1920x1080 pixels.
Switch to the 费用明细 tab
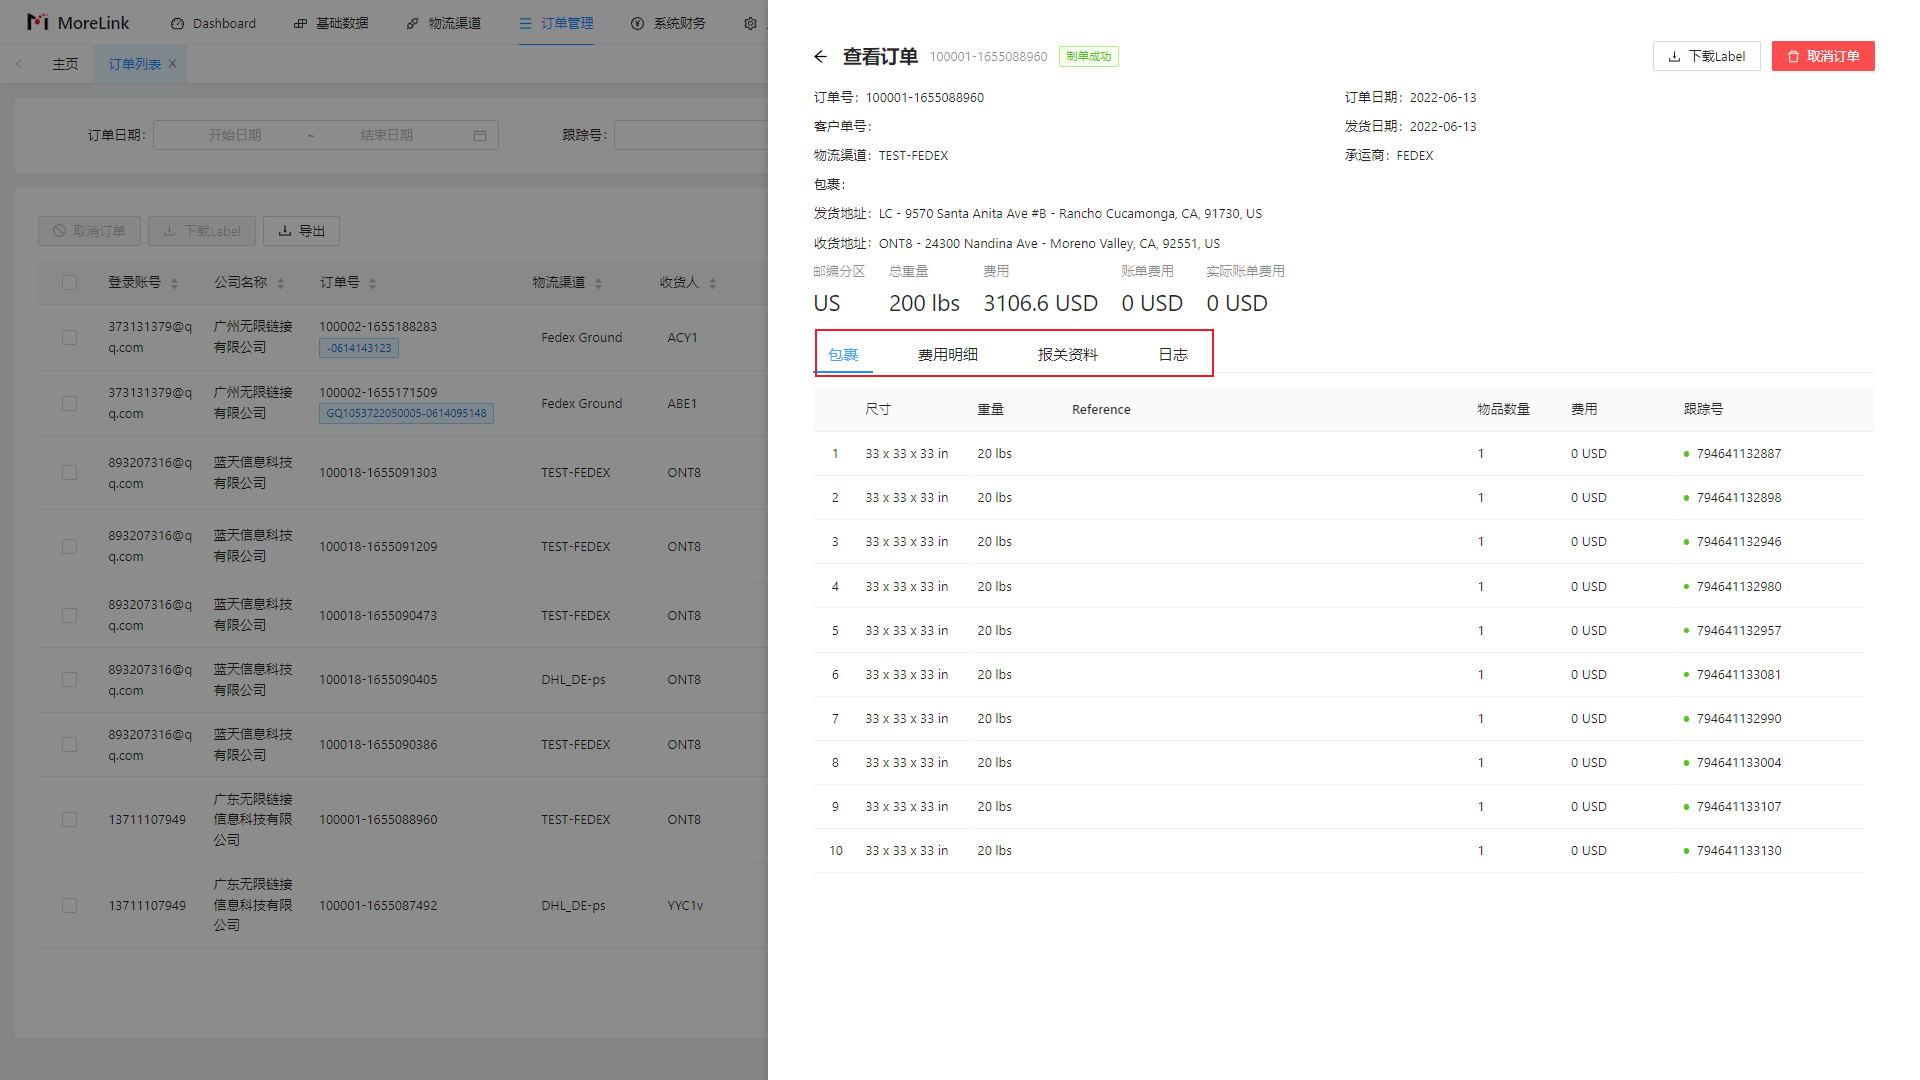click(x=947, y=355)
